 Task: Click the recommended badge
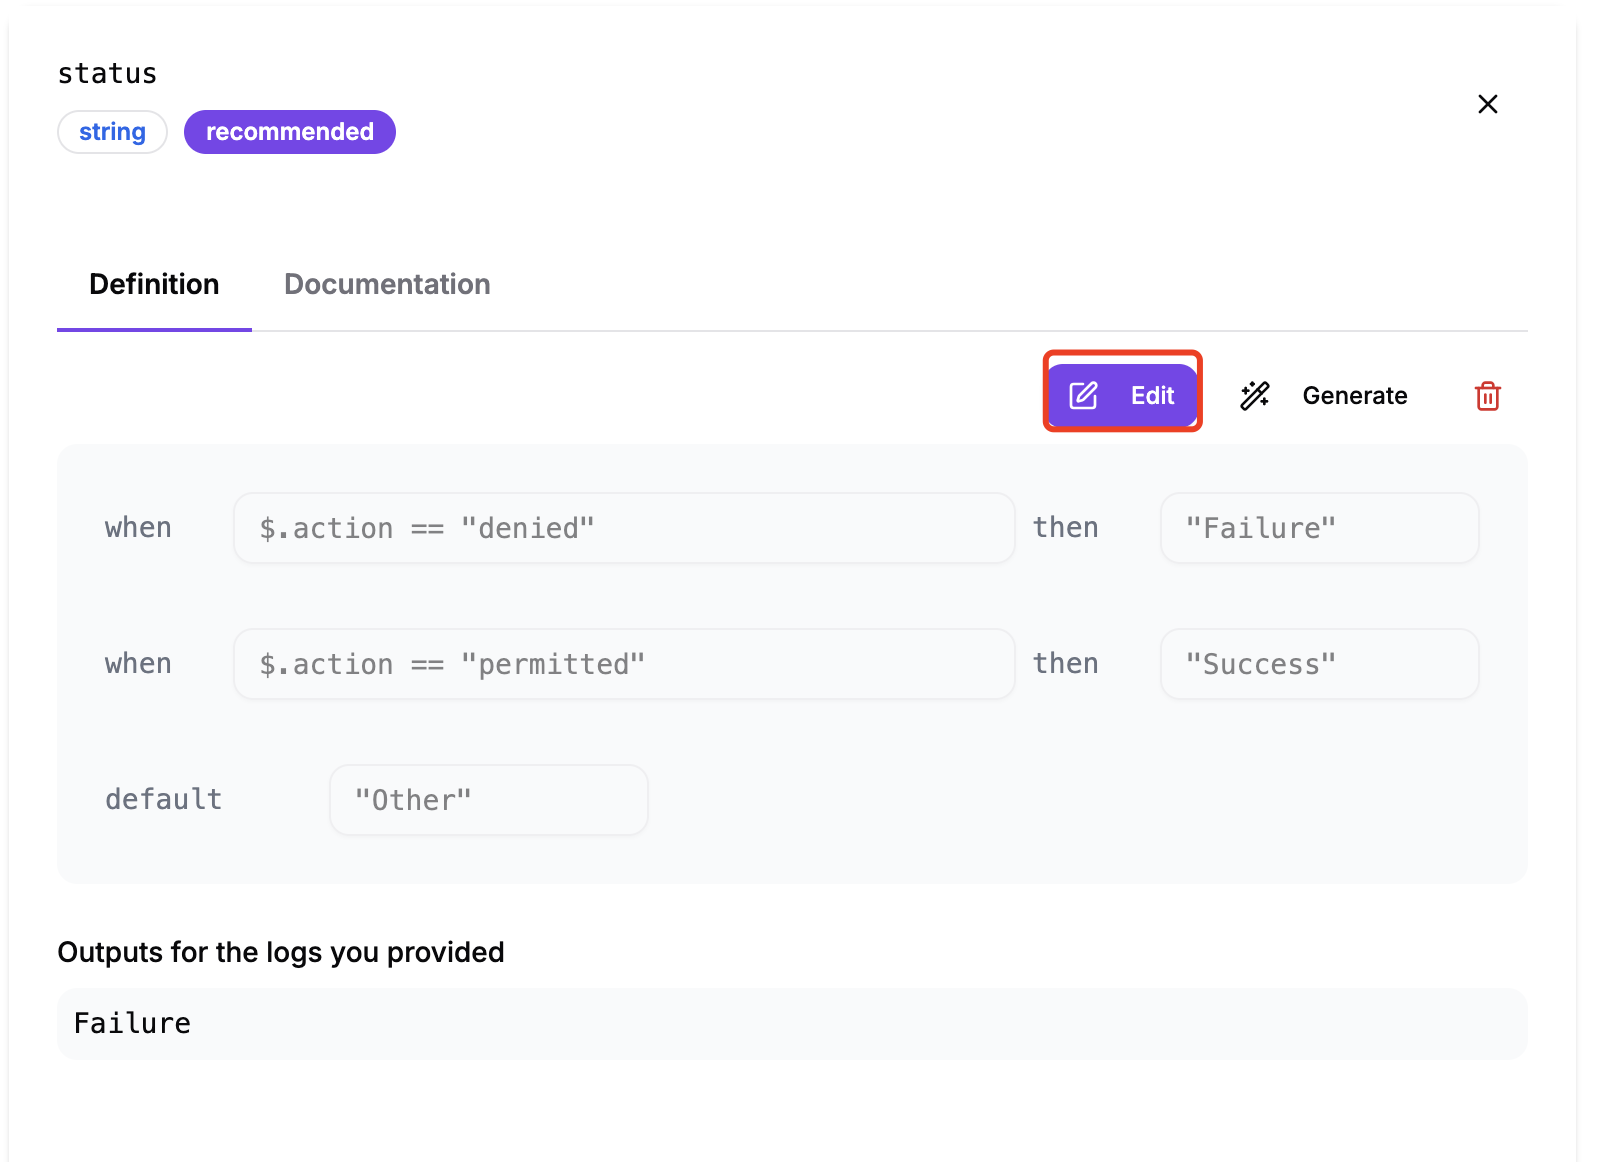click(x=289, y=132)
